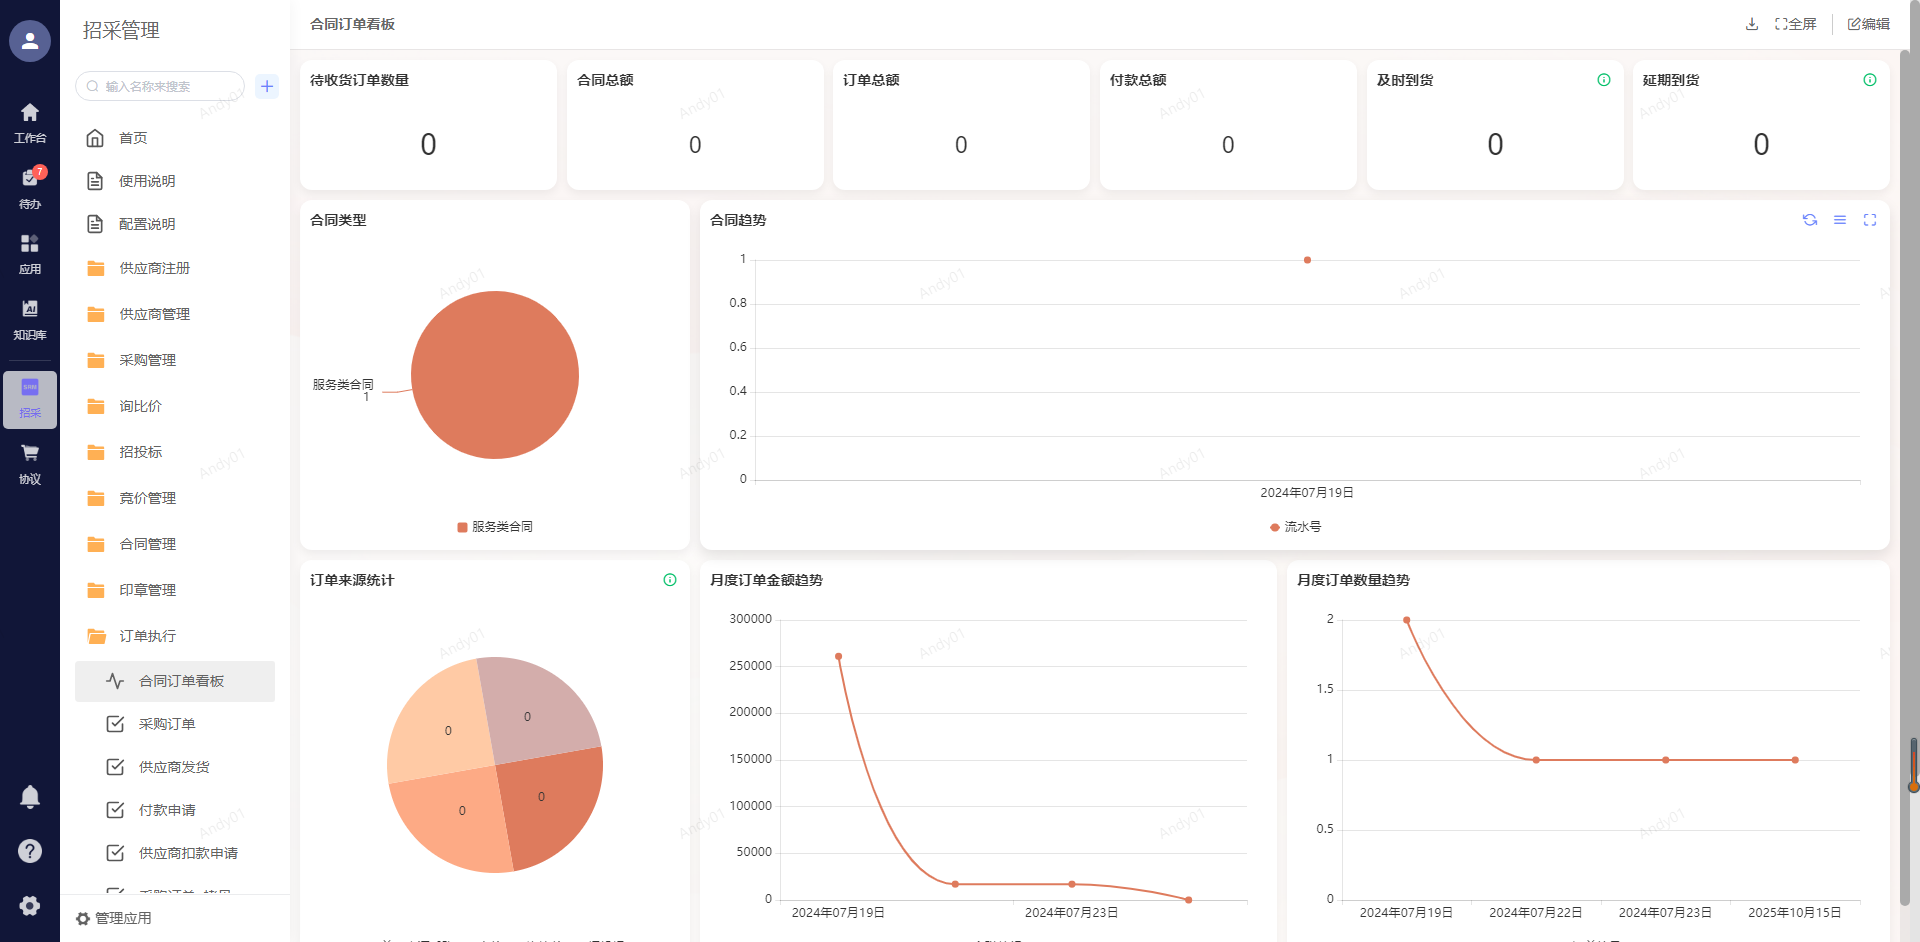Select 供应商发货 in sidebar

coord(174,767)
